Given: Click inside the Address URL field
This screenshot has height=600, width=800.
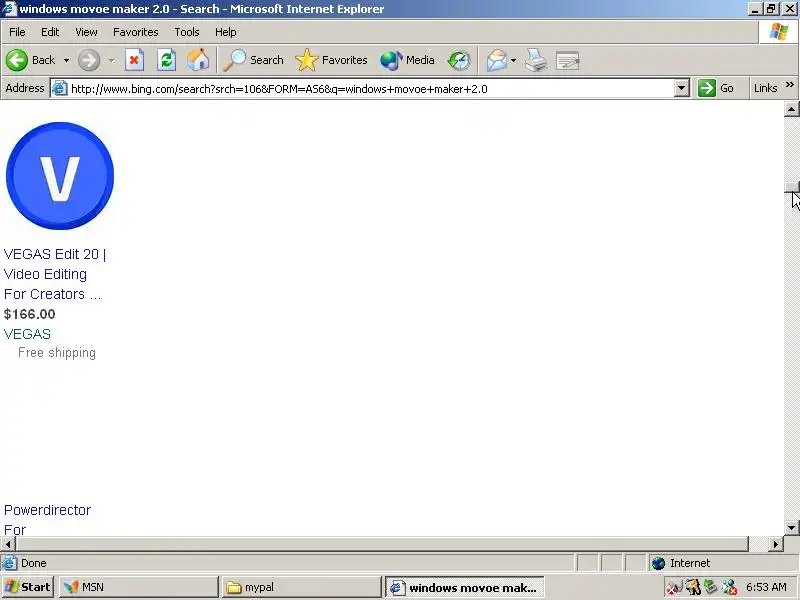Looking at the screenshot, I should click(x=371, y=89).
